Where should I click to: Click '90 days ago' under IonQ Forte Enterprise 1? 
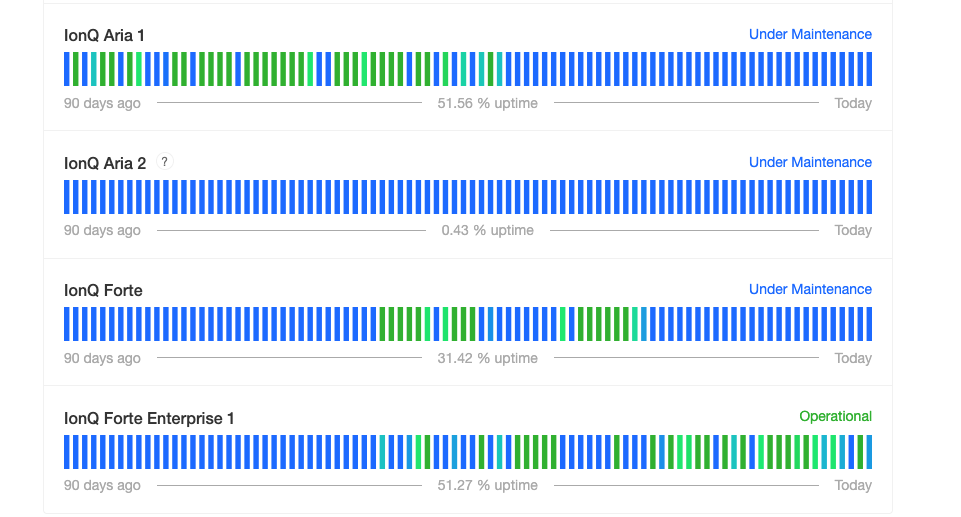102,485
